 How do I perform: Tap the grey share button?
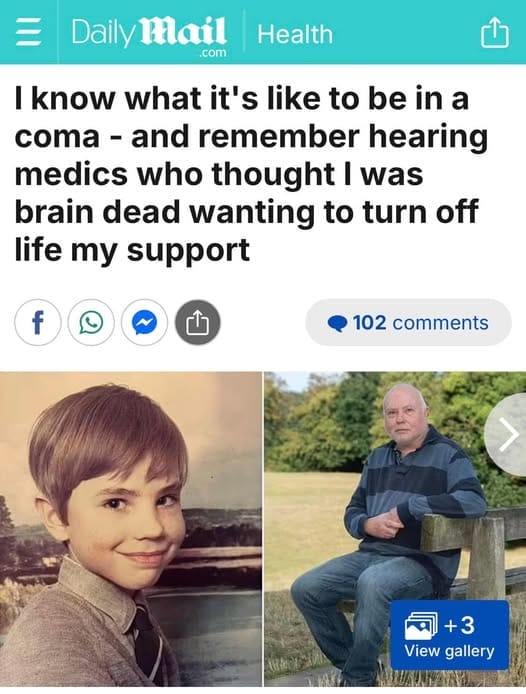click(x=197, y=322)
